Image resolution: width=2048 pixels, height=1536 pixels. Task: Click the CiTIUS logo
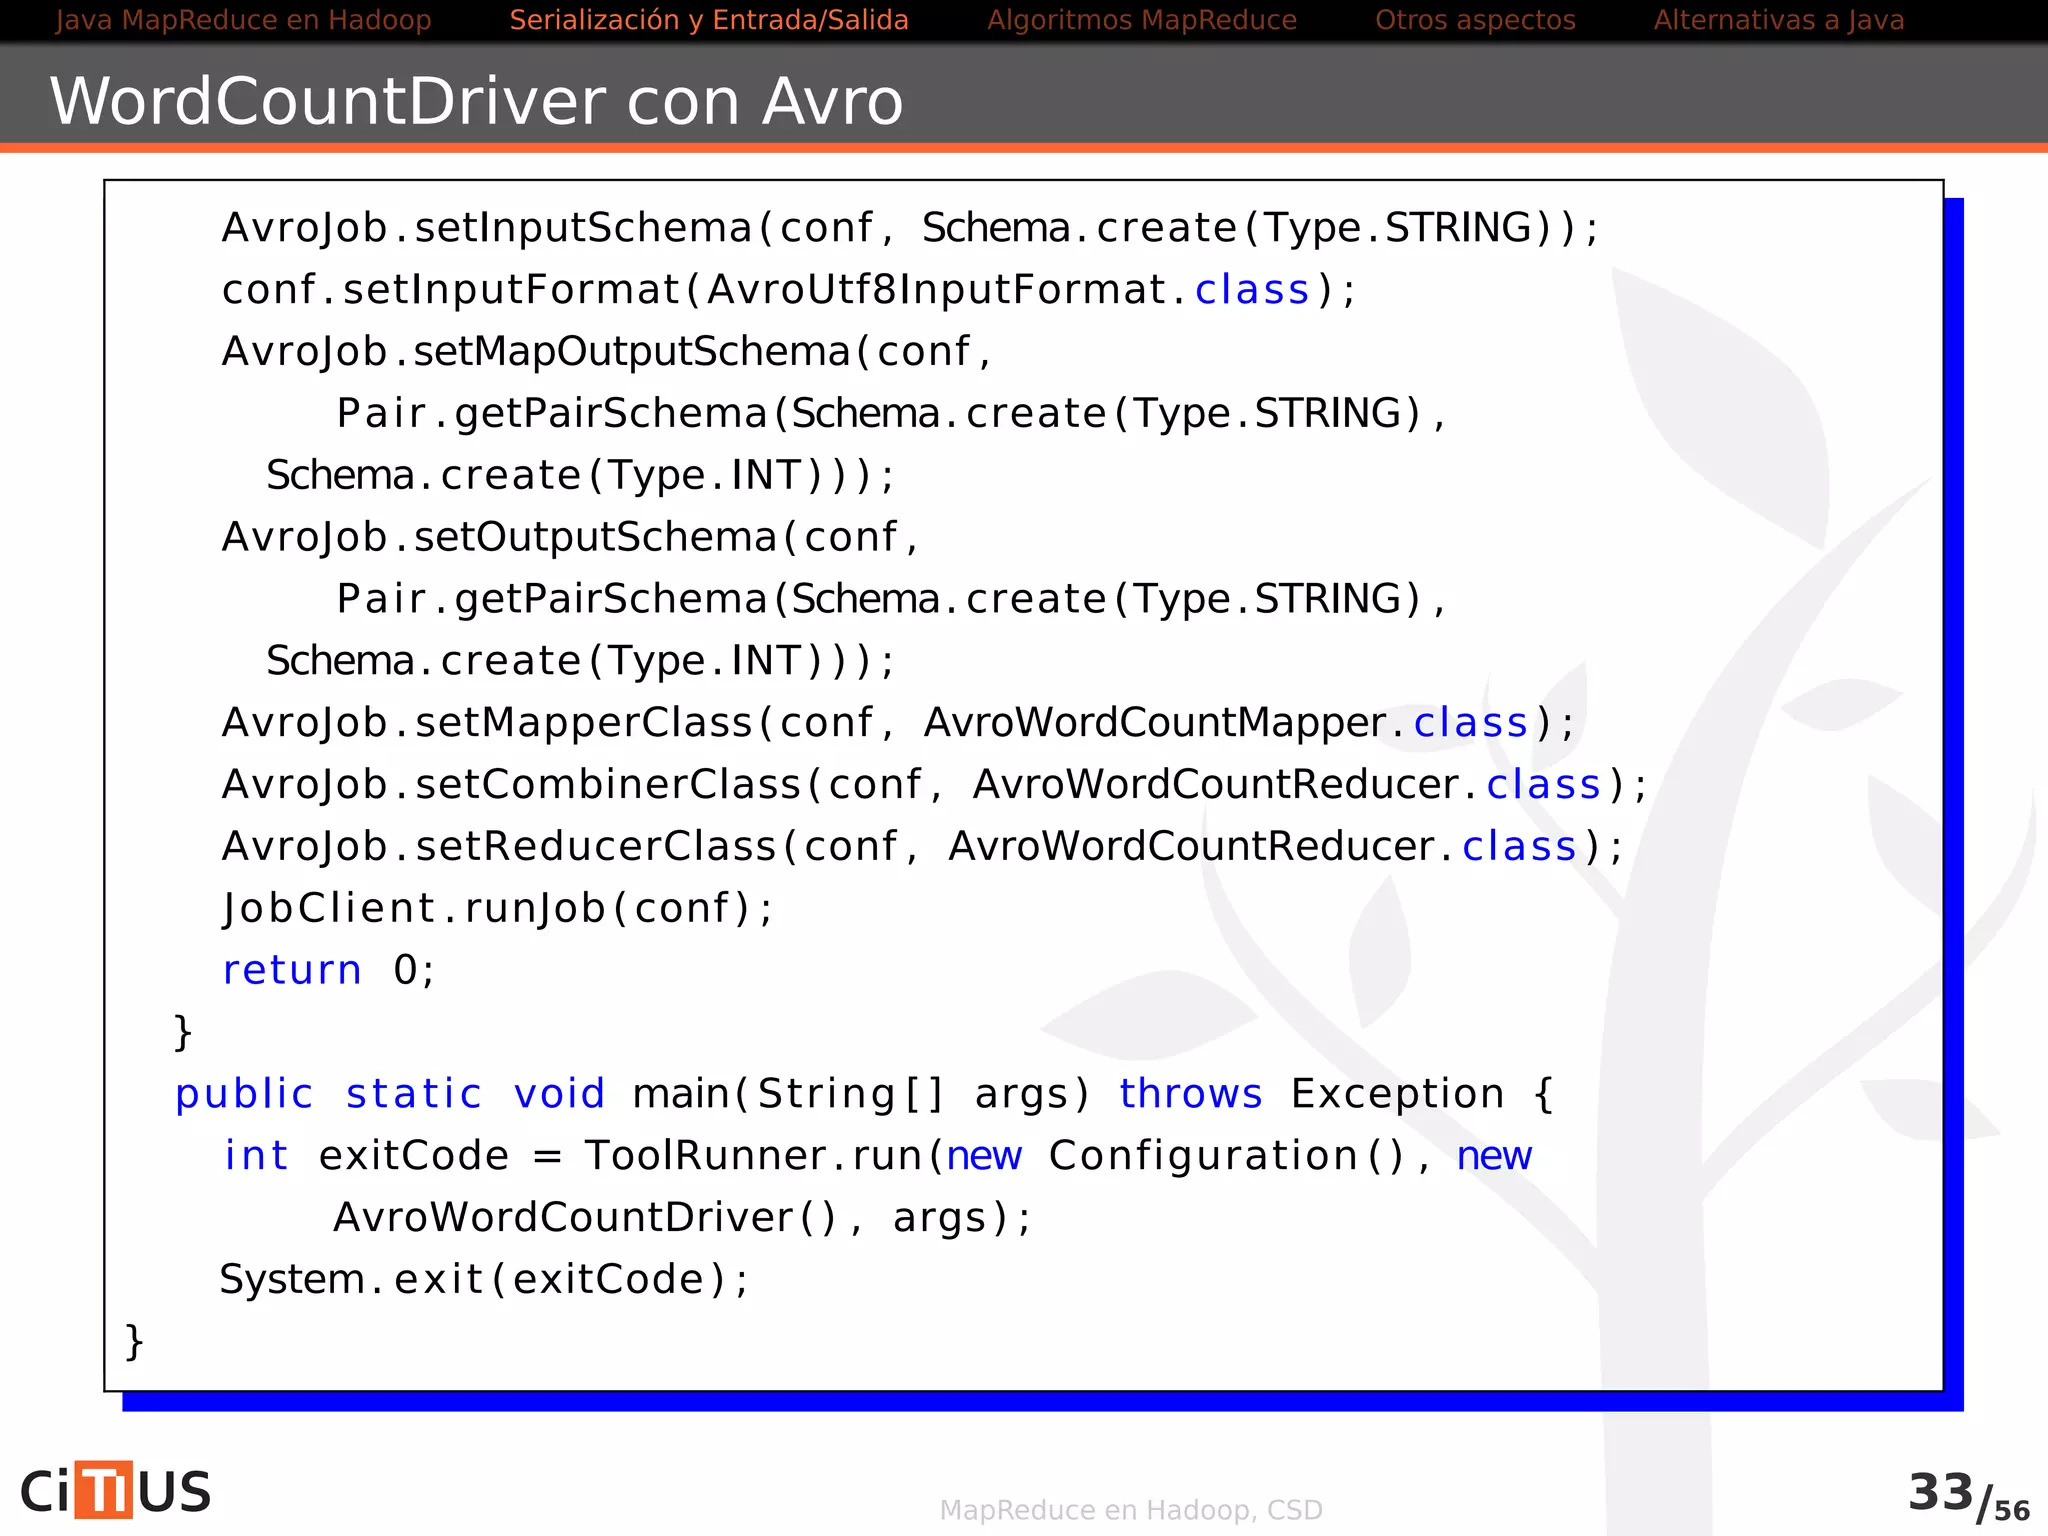116,1491
